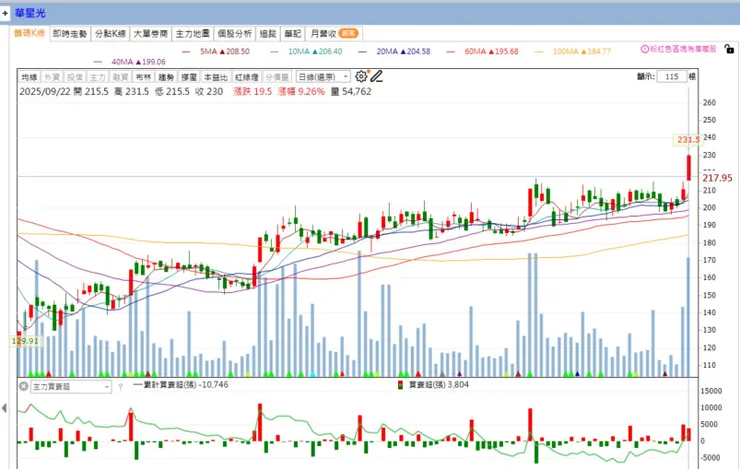The height and width of the screenshot is (469, 740).
Task: Toggle the 外資 overlay button
Action: click(x=52, y=77)
